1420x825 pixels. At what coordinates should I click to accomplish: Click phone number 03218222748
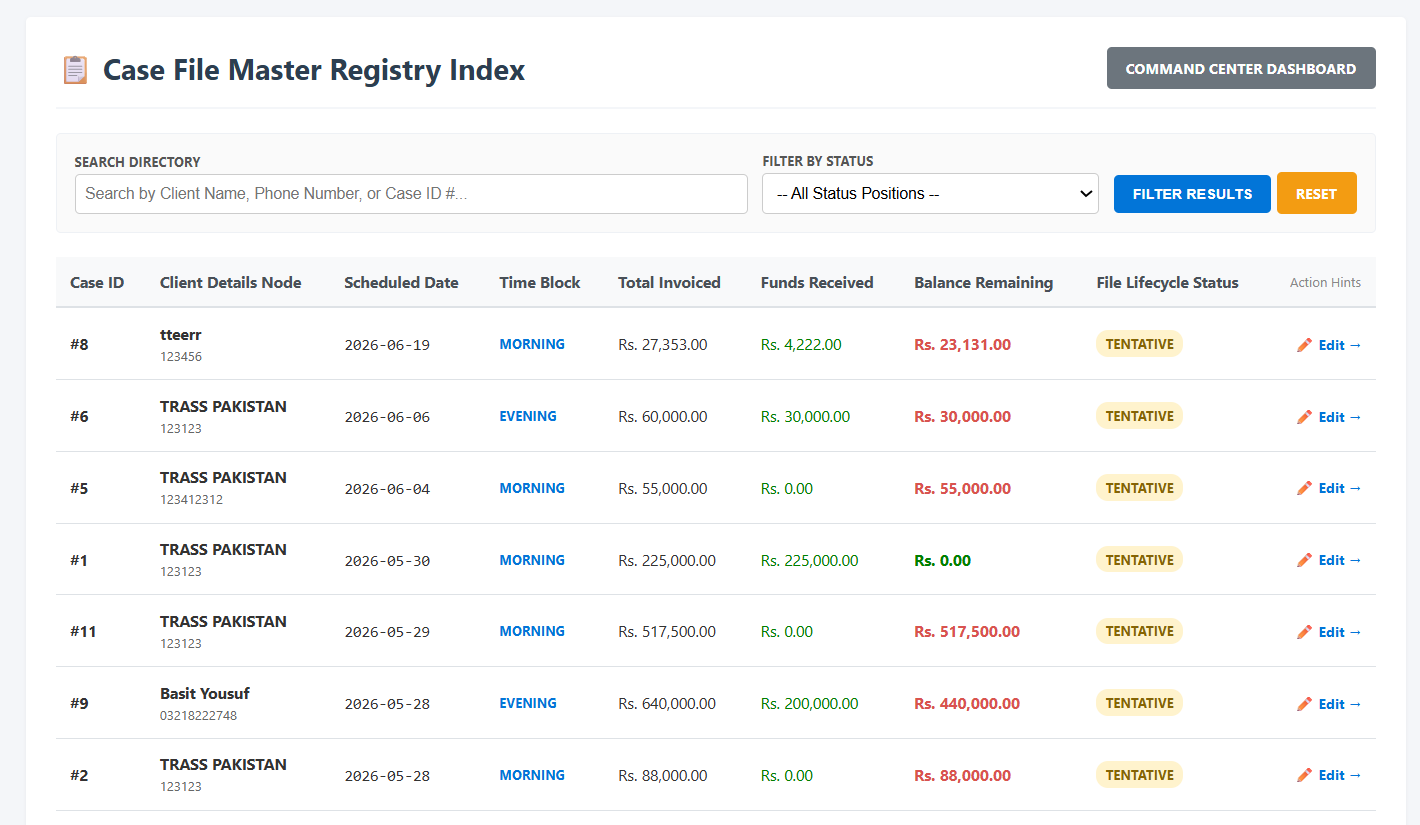coord(199,716)
